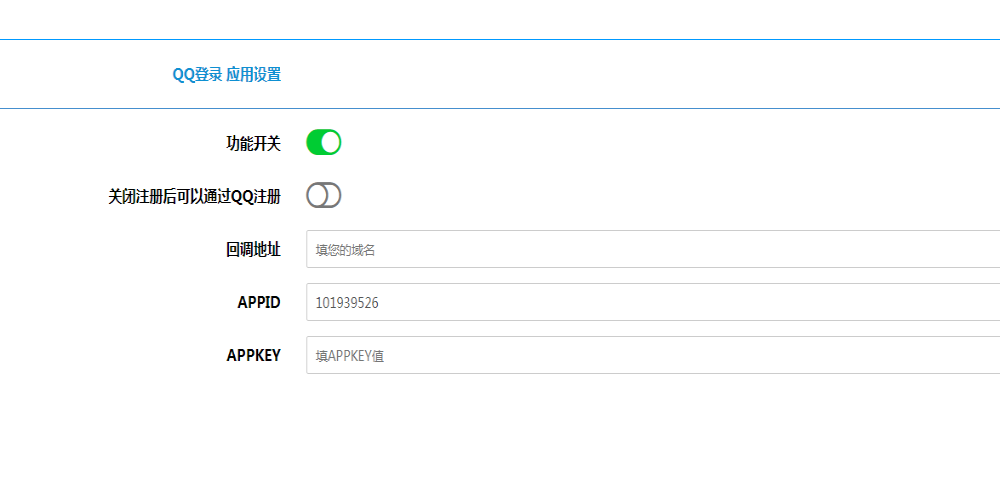Click the 回调地址 domain input field
The height and width of the screenshot is (491, 1000).
point(653,249)
